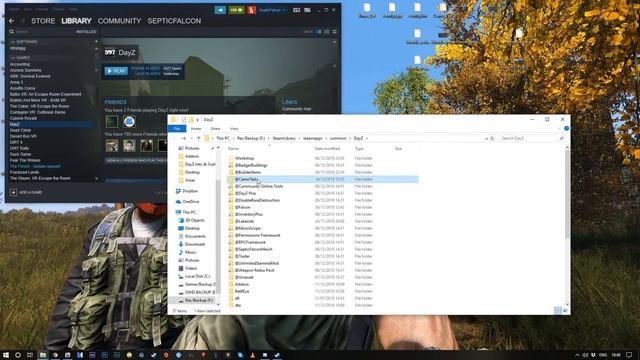Click View All Friends Who Play button
640x360 pixels.
tap(136, 161)
